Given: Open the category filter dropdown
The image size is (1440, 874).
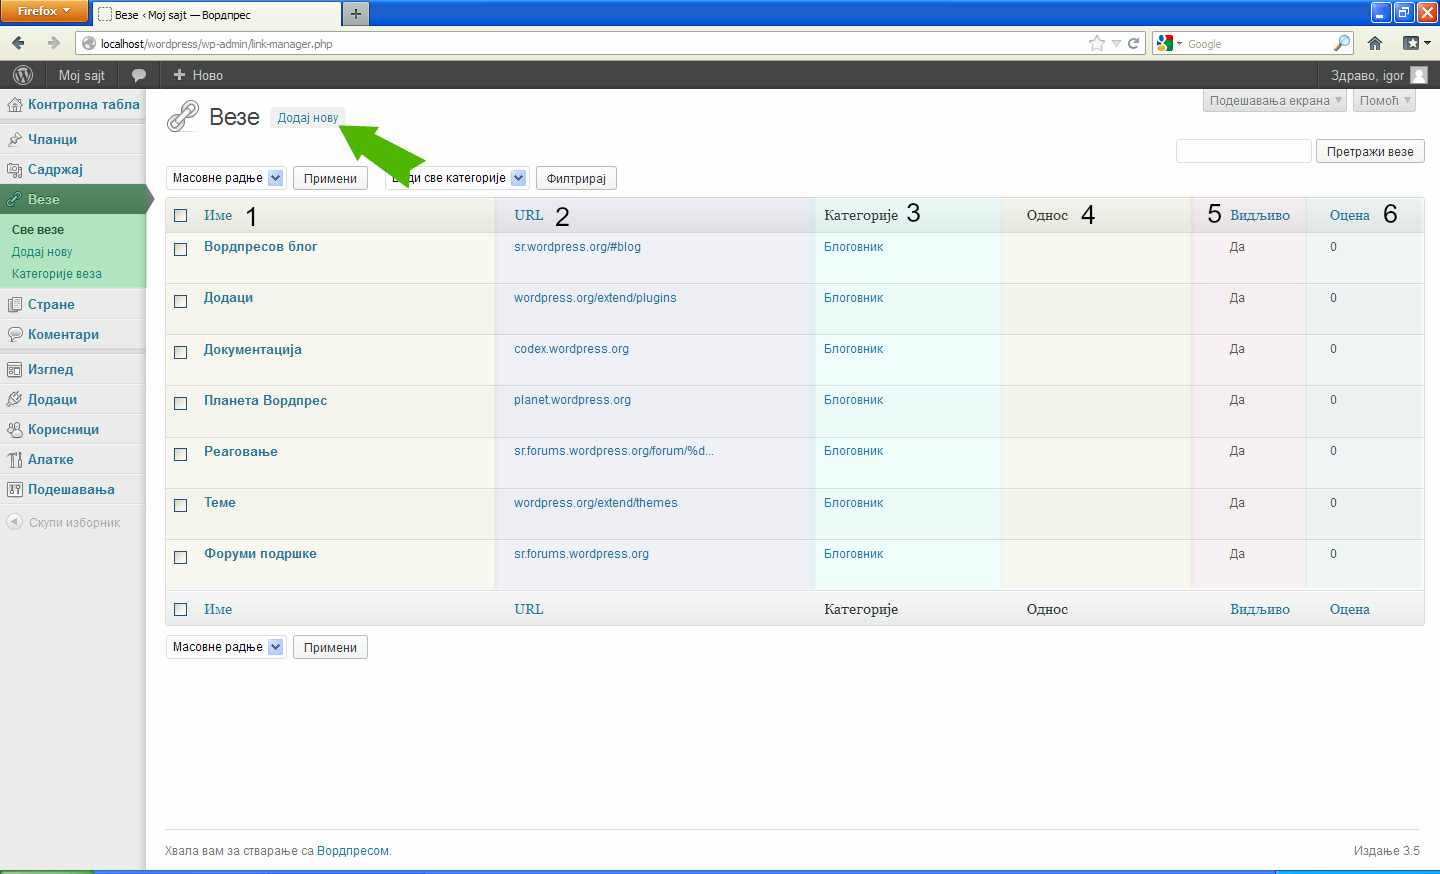Looking at the screenshot, I should click(x=456, y=178).
